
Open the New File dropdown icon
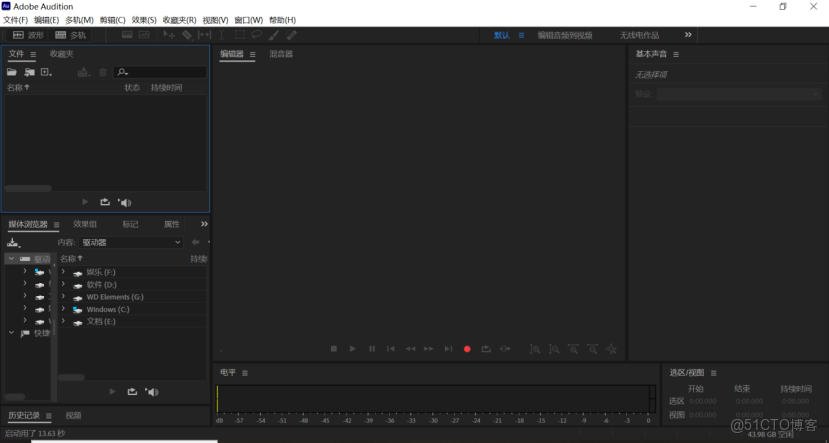point(47,72)
